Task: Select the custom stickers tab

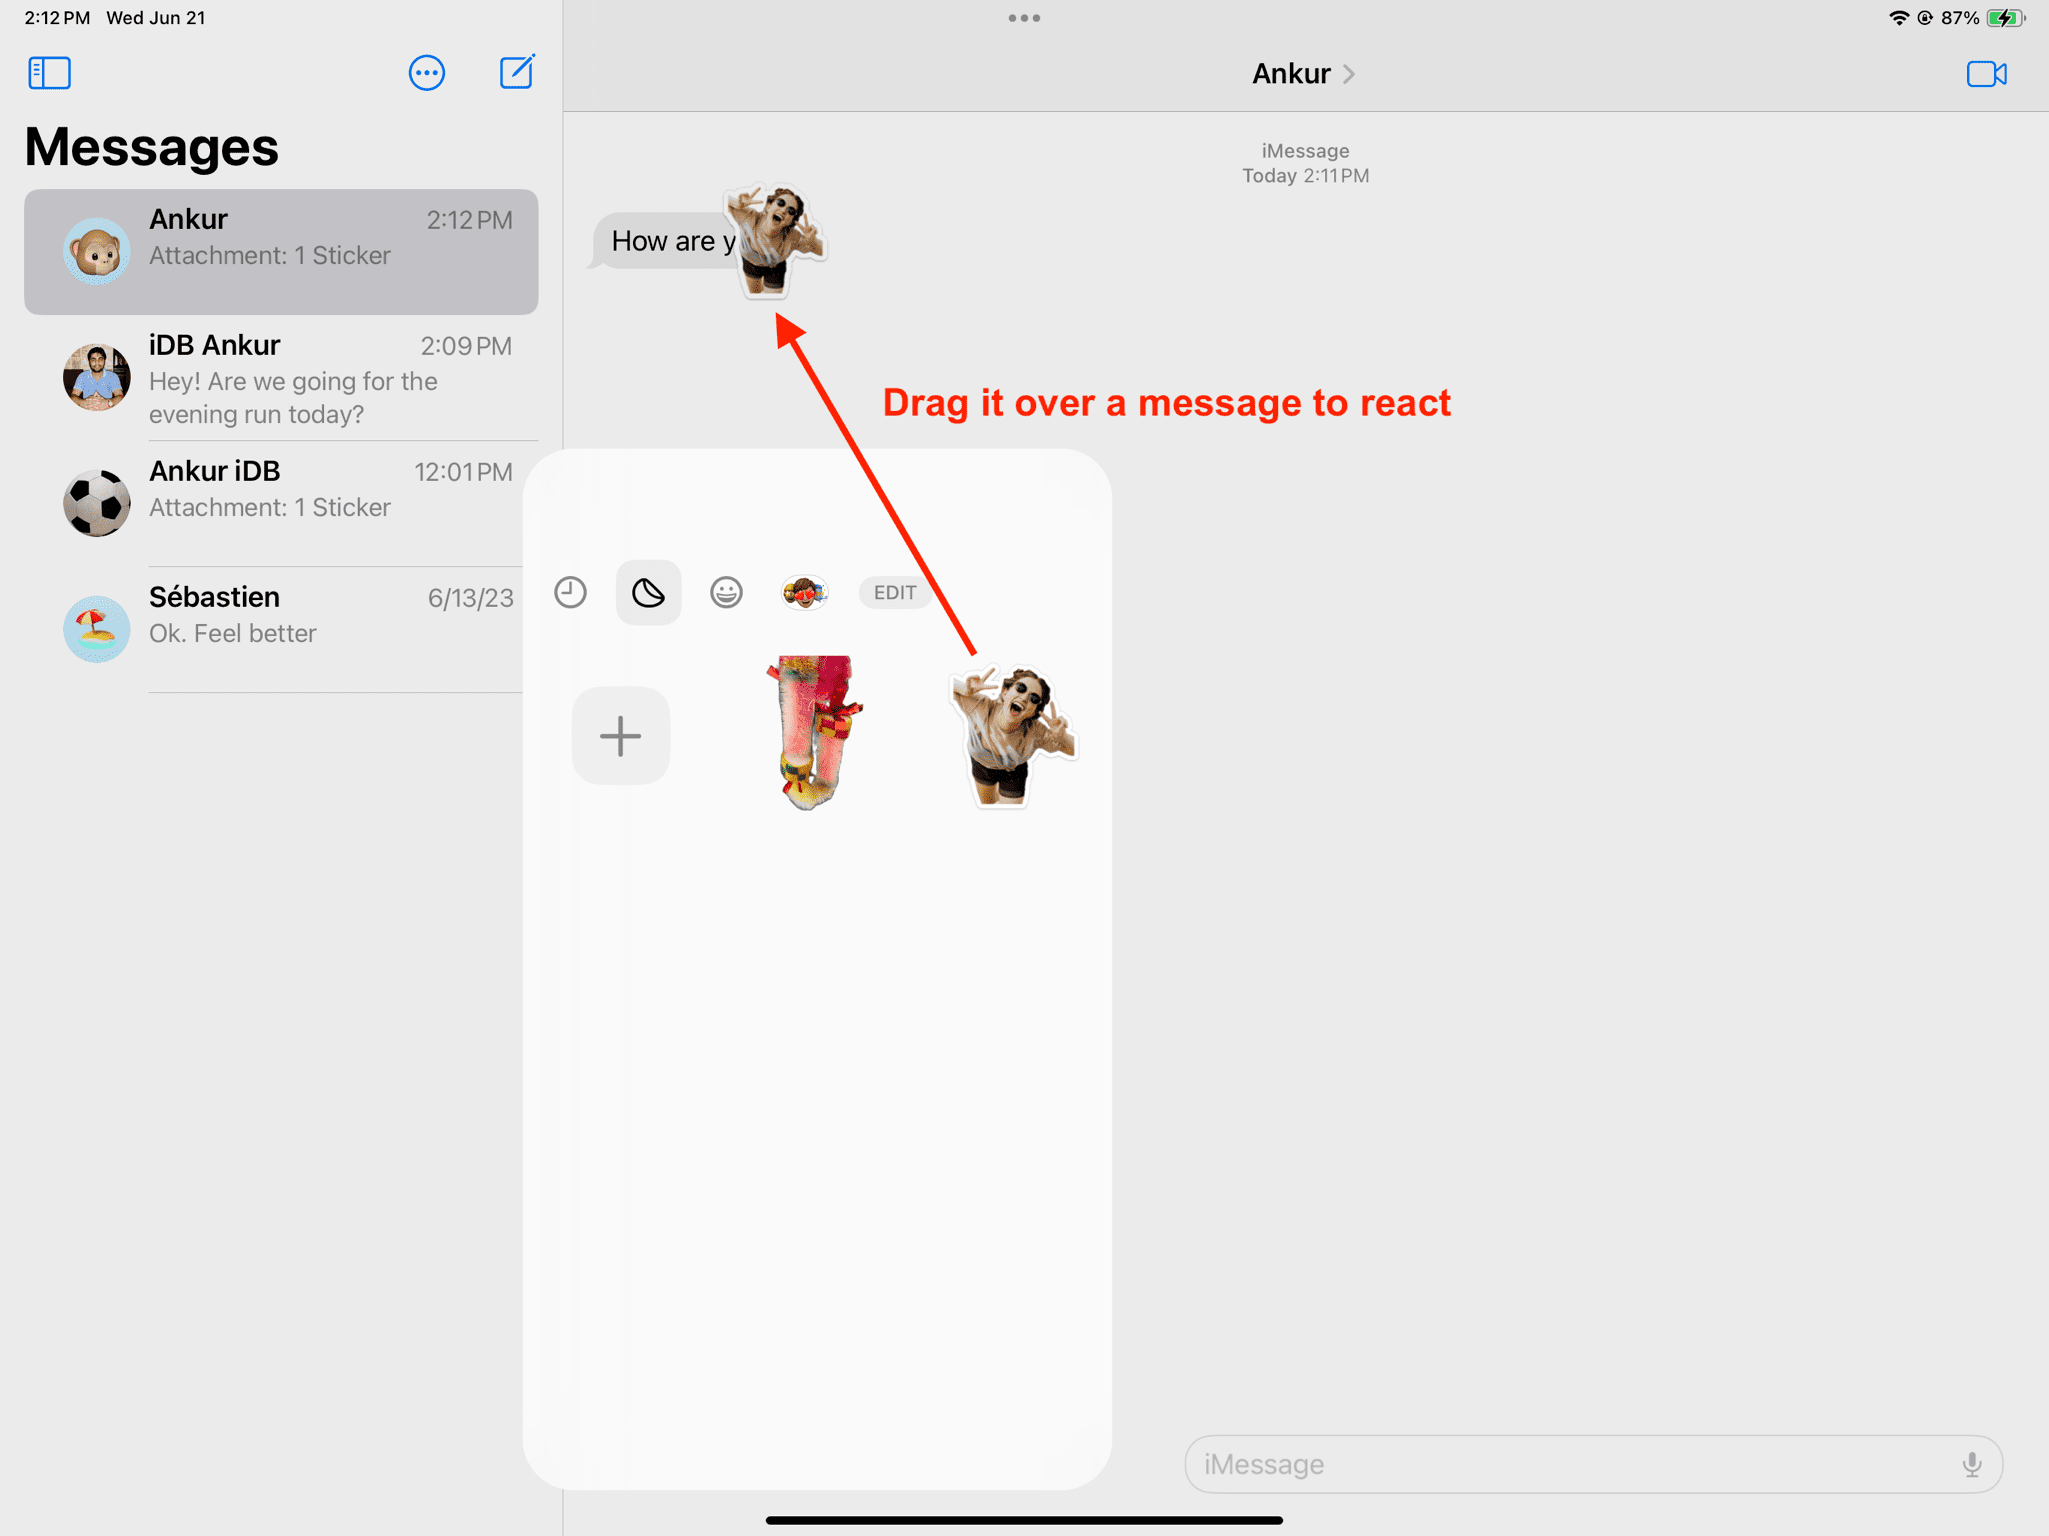Action: click(x=649, y=593)
